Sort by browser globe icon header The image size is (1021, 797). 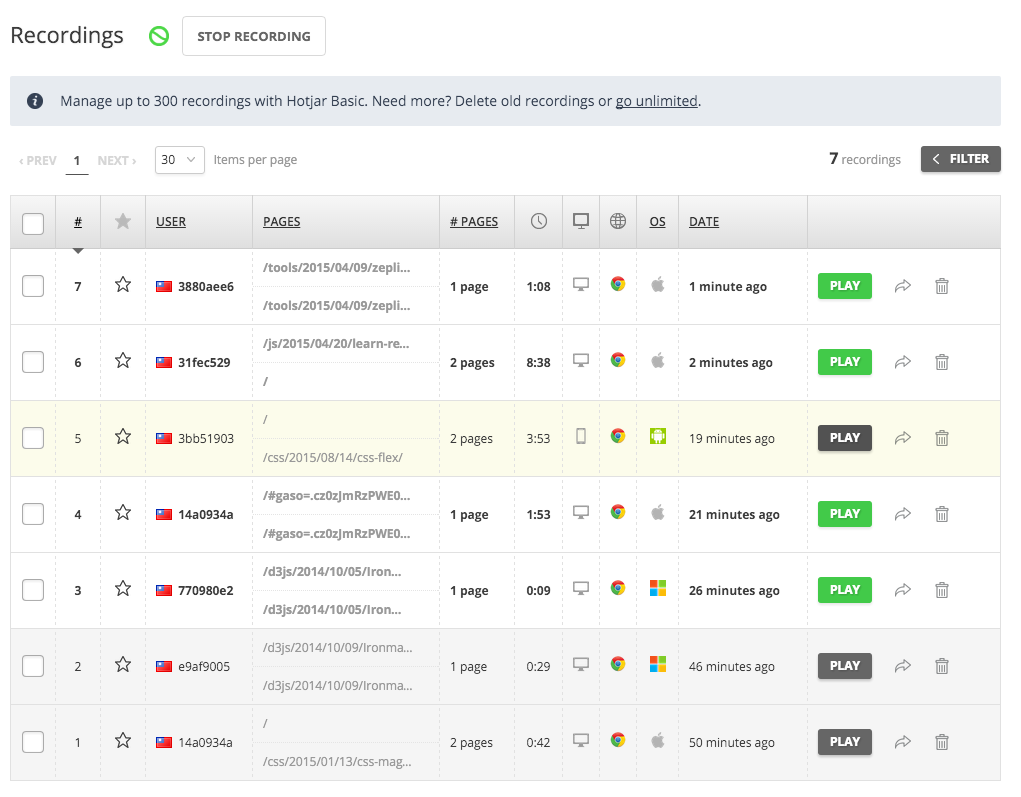coord(618,222)
